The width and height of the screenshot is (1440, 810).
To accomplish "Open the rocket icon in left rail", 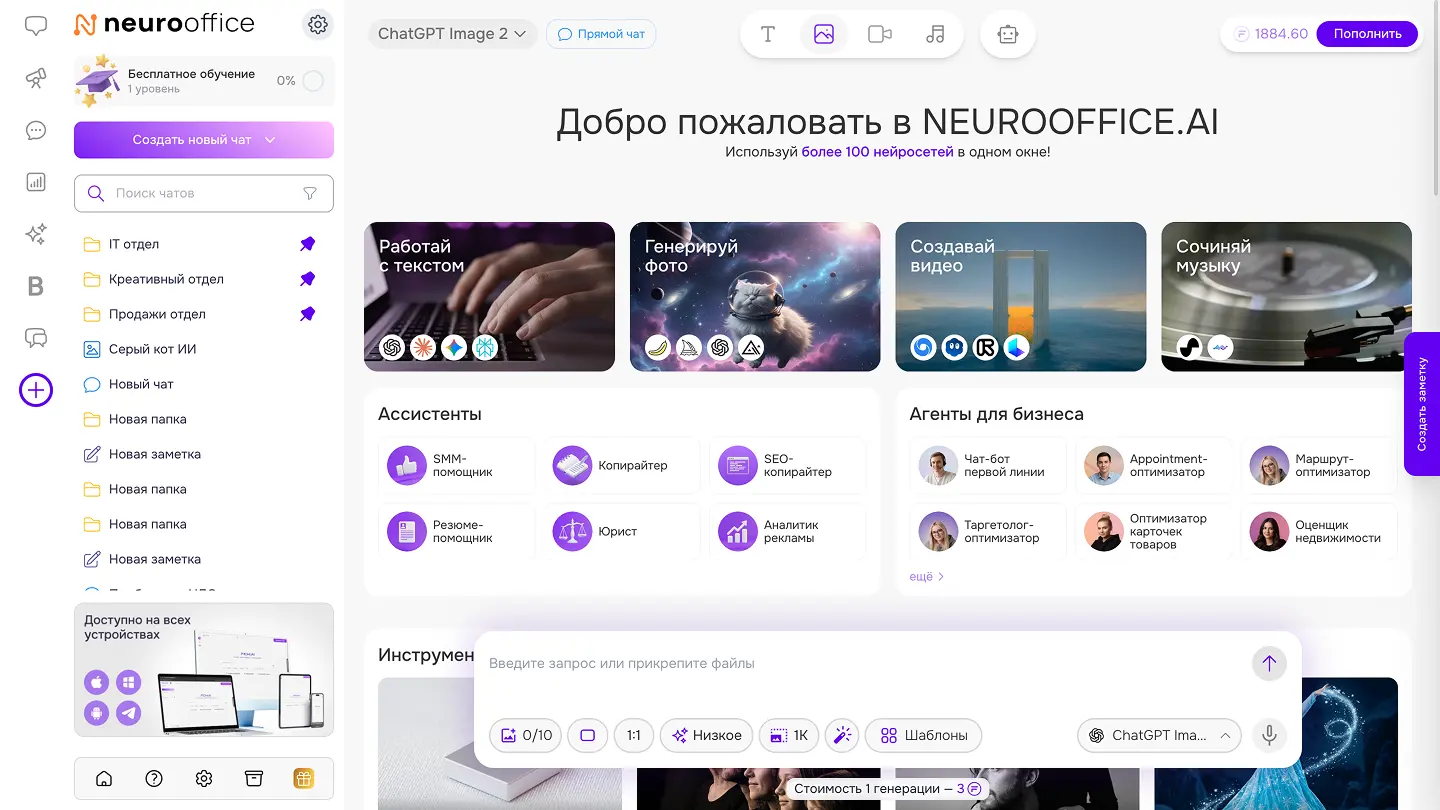I will tap(36, 79).
